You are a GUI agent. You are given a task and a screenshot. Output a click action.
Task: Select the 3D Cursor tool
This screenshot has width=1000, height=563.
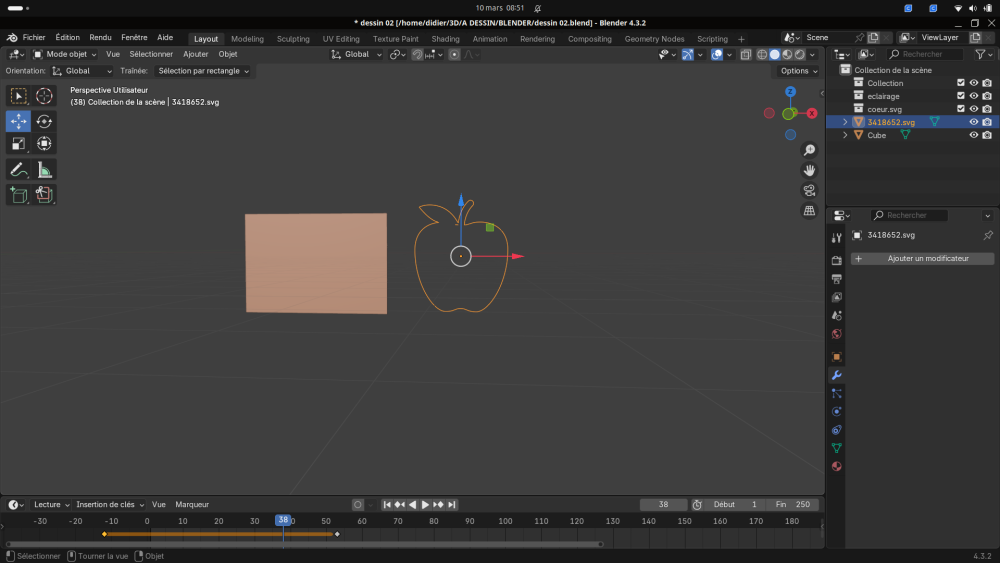44,96
